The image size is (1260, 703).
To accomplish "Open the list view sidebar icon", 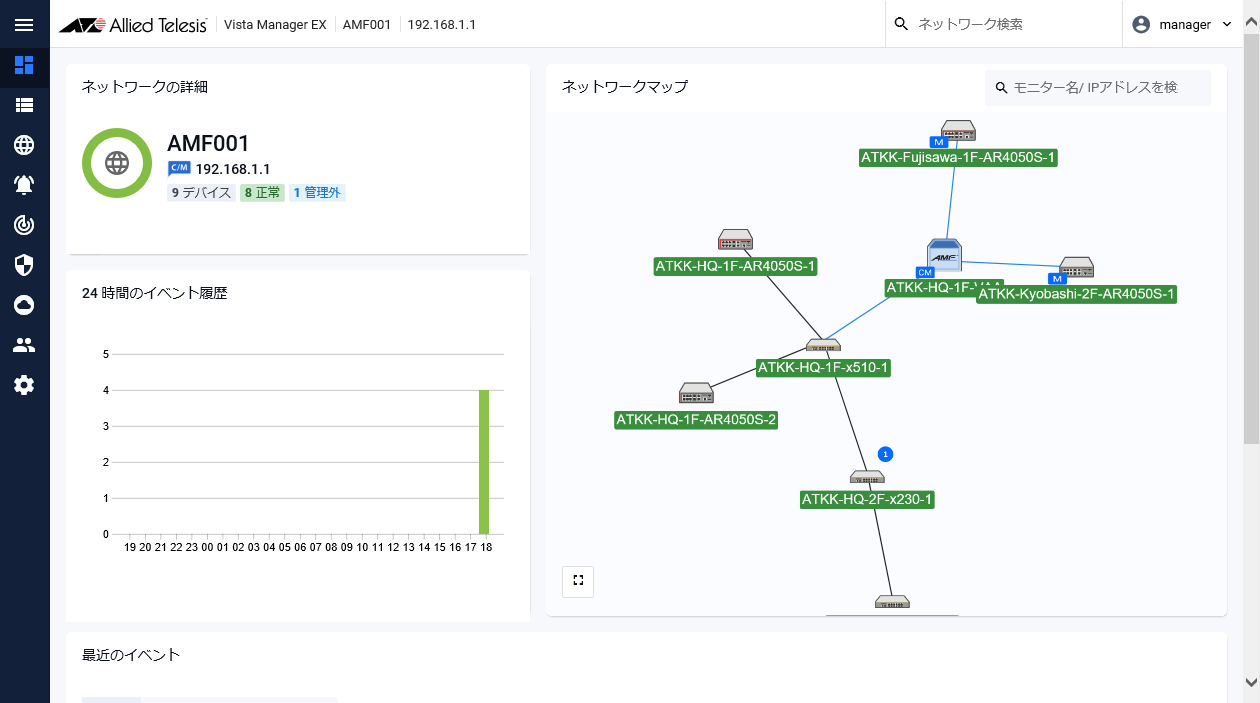I will pos(24,105).
